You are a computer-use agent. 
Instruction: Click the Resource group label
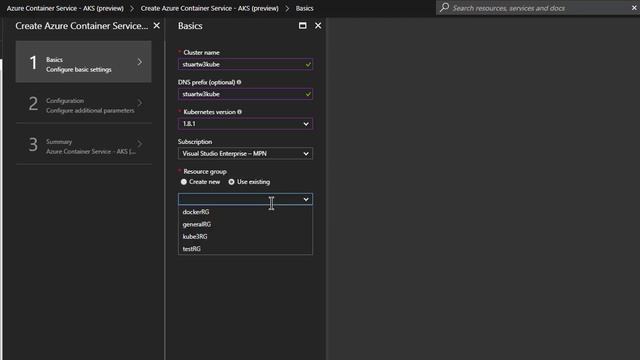click(205, 171)
